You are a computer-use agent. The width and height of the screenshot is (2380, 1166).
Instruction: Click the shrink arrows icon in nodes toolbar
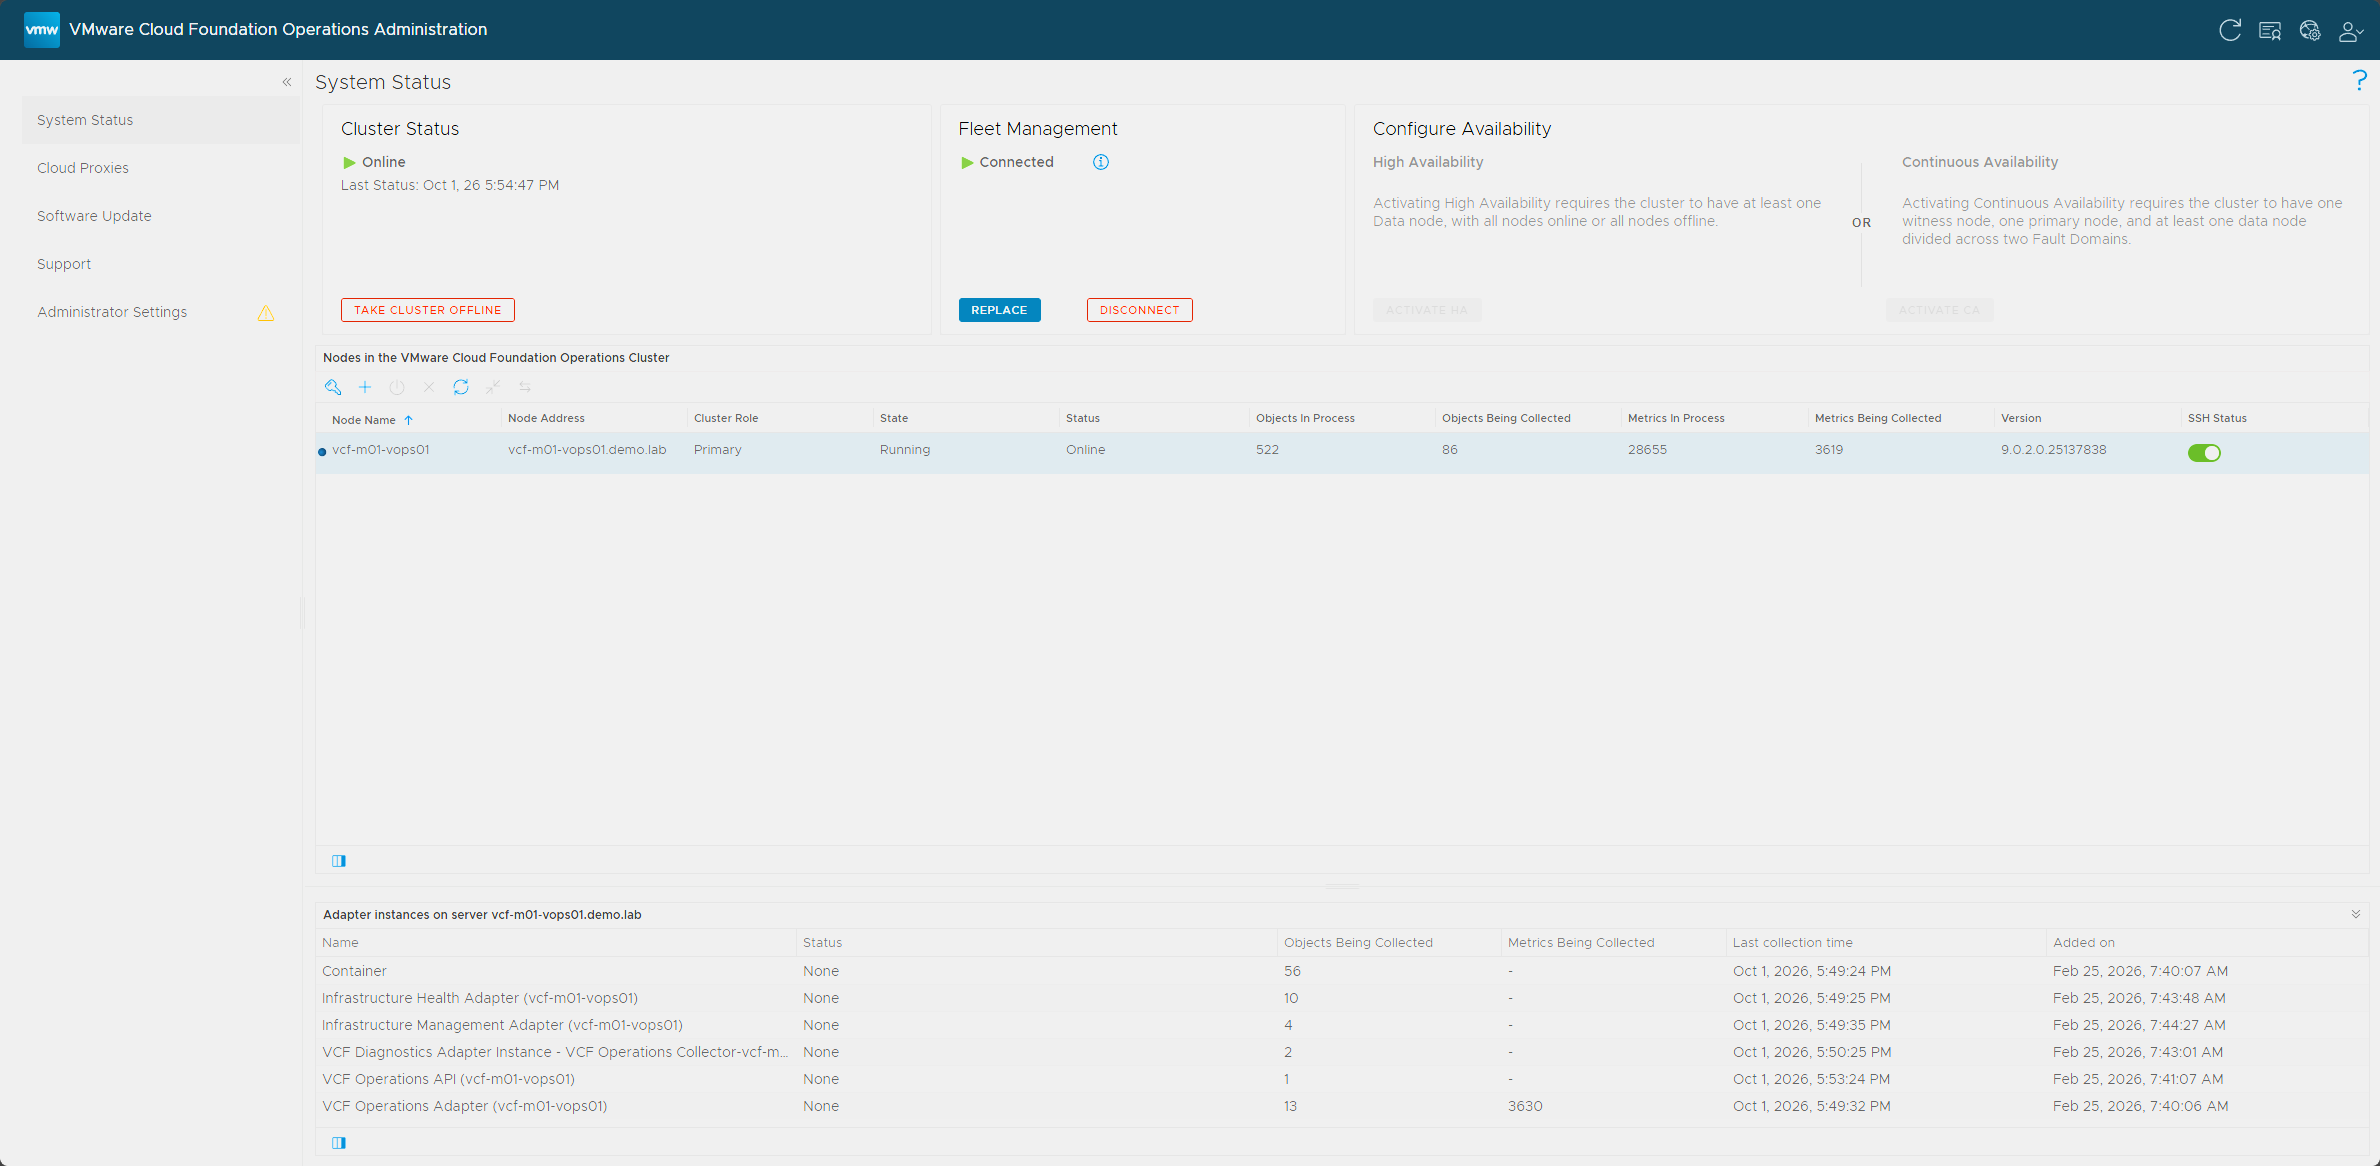[x=493, y=387]
